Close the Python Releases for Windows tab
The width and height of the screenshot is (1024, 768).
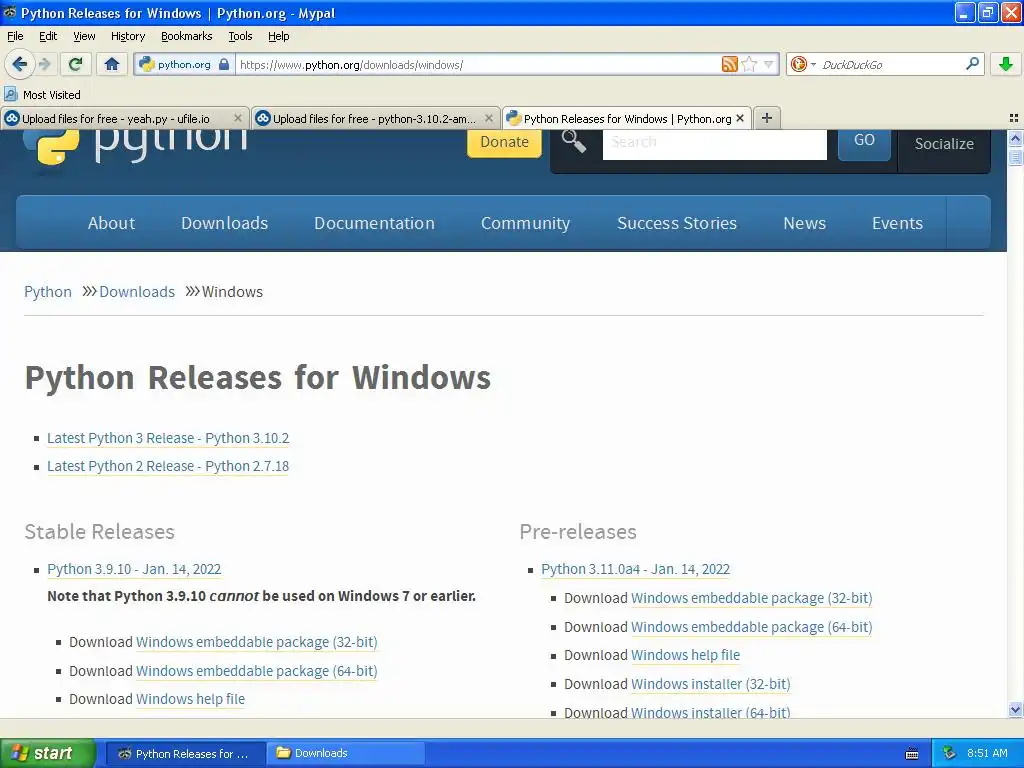click(740, 118)
